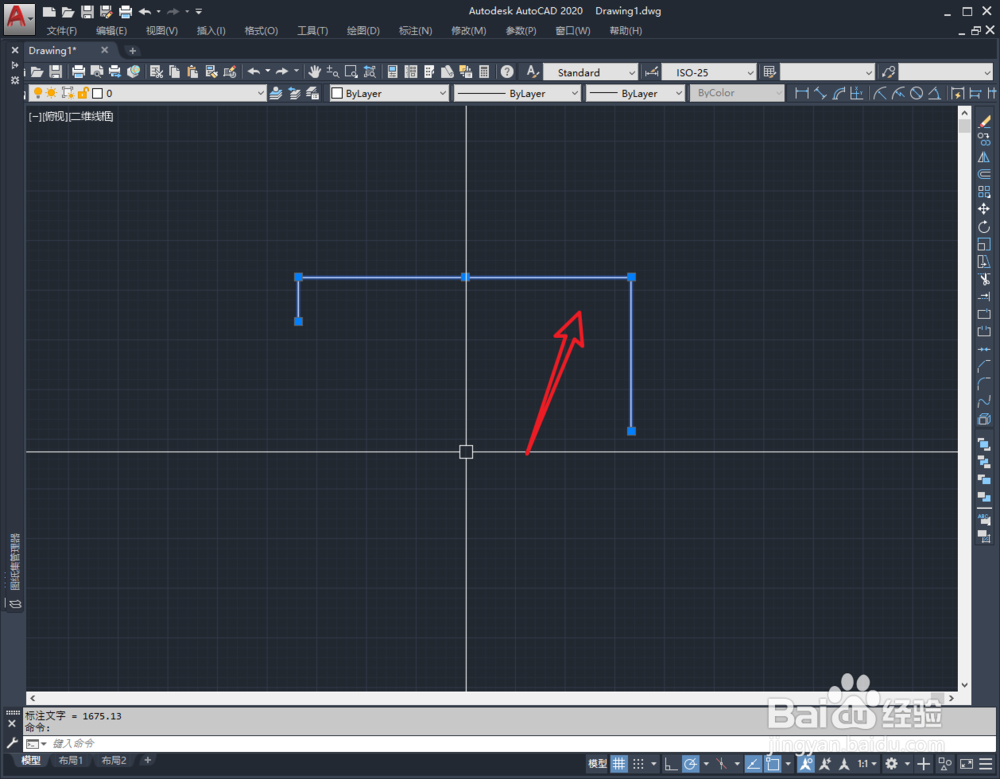Click the customization hamburger icon in status bar

click(x=986, y=764)
